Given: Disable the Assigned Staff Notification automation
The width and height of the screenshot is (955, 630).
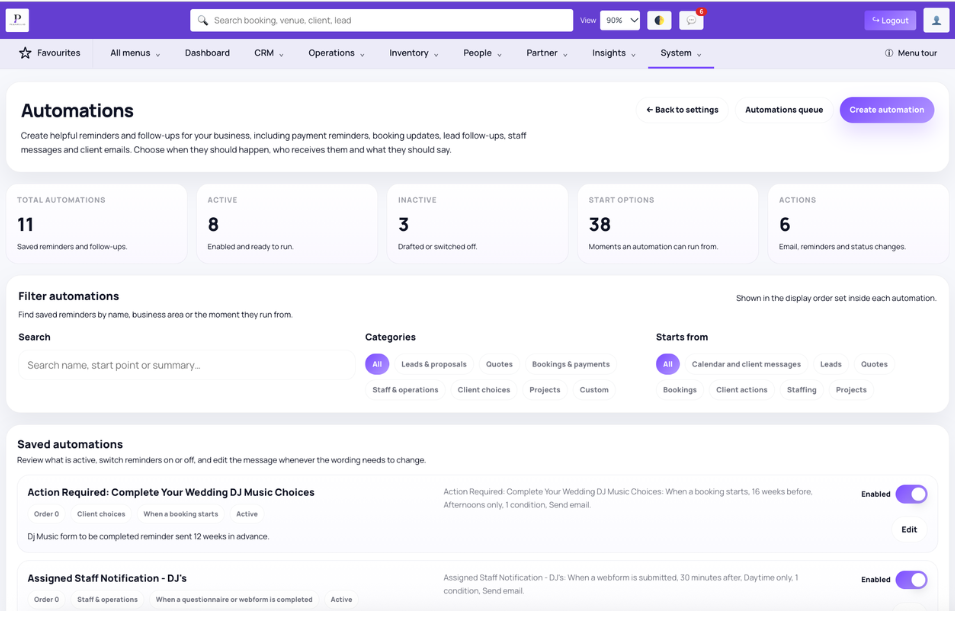Looking at the screenshot, I should pyautogui.click(x=911, y=579).
